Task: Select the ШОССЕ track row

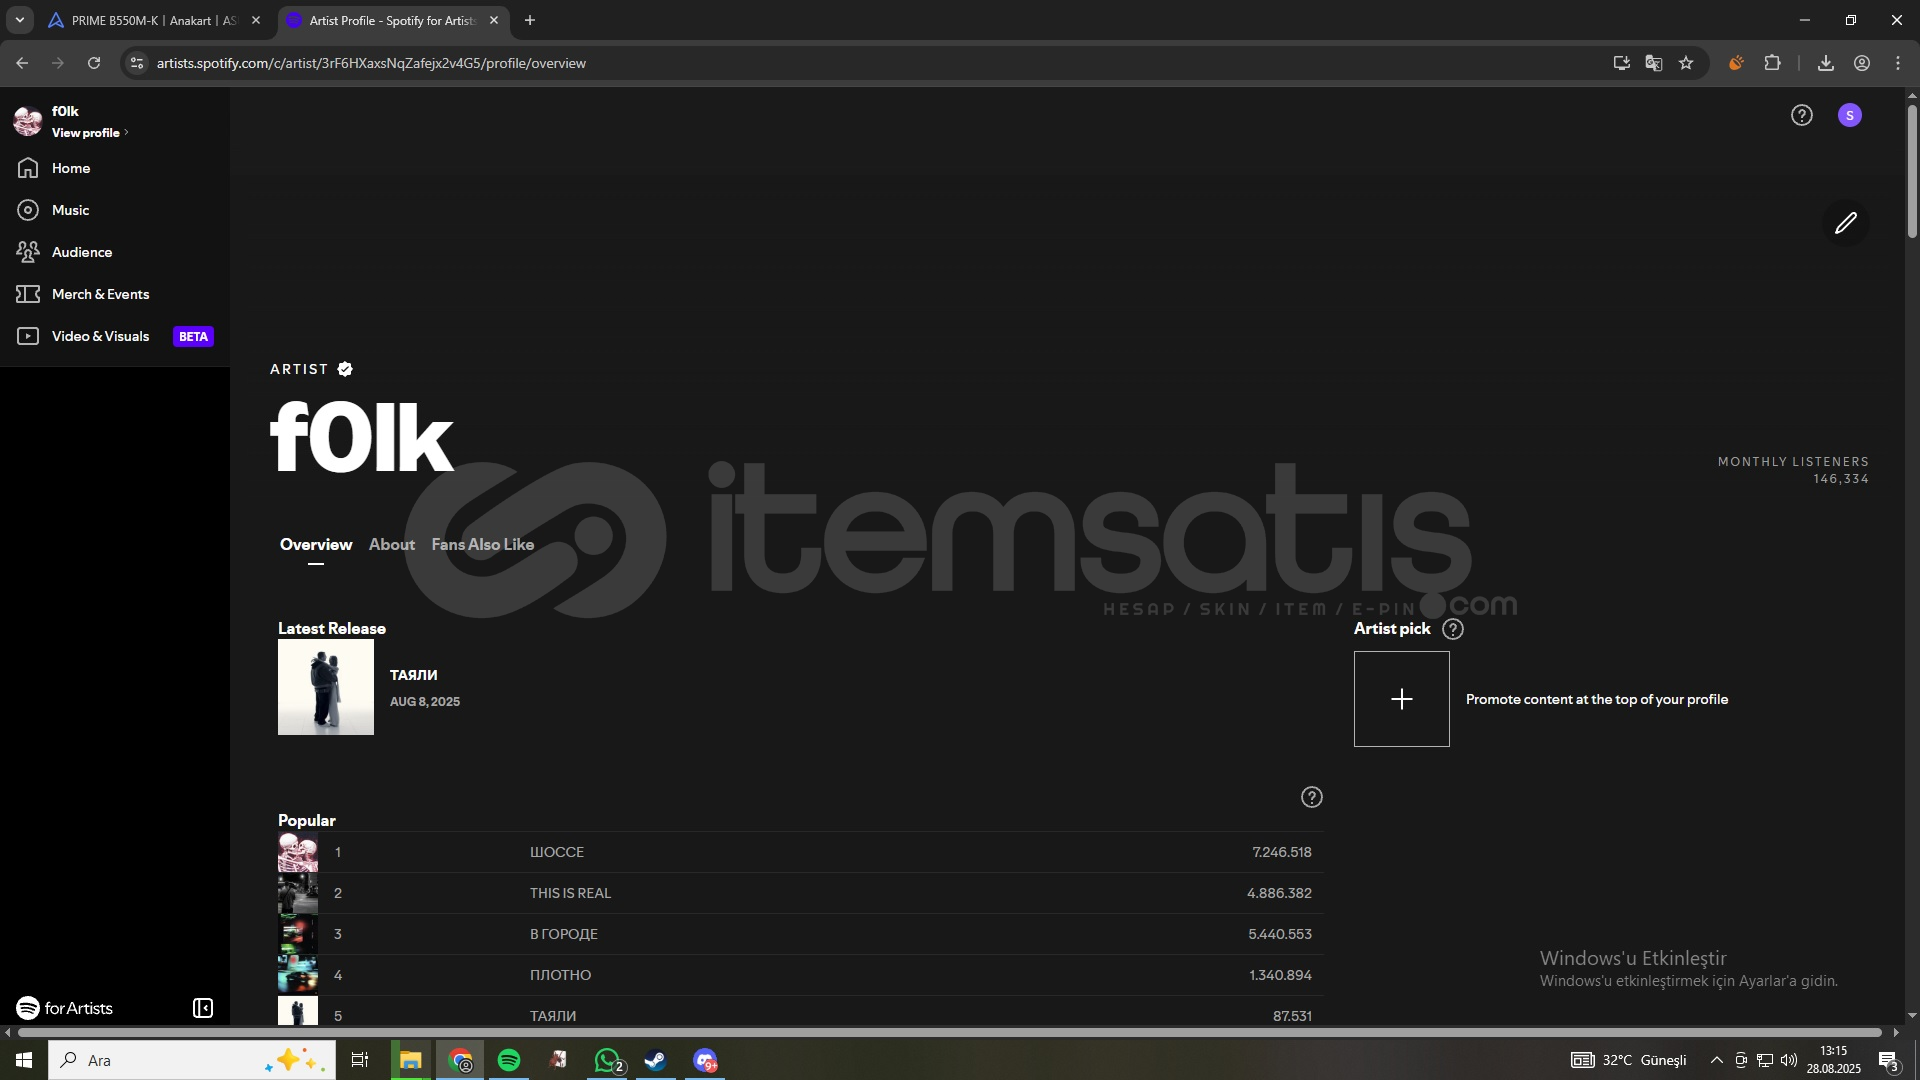Action: (800, 852)
